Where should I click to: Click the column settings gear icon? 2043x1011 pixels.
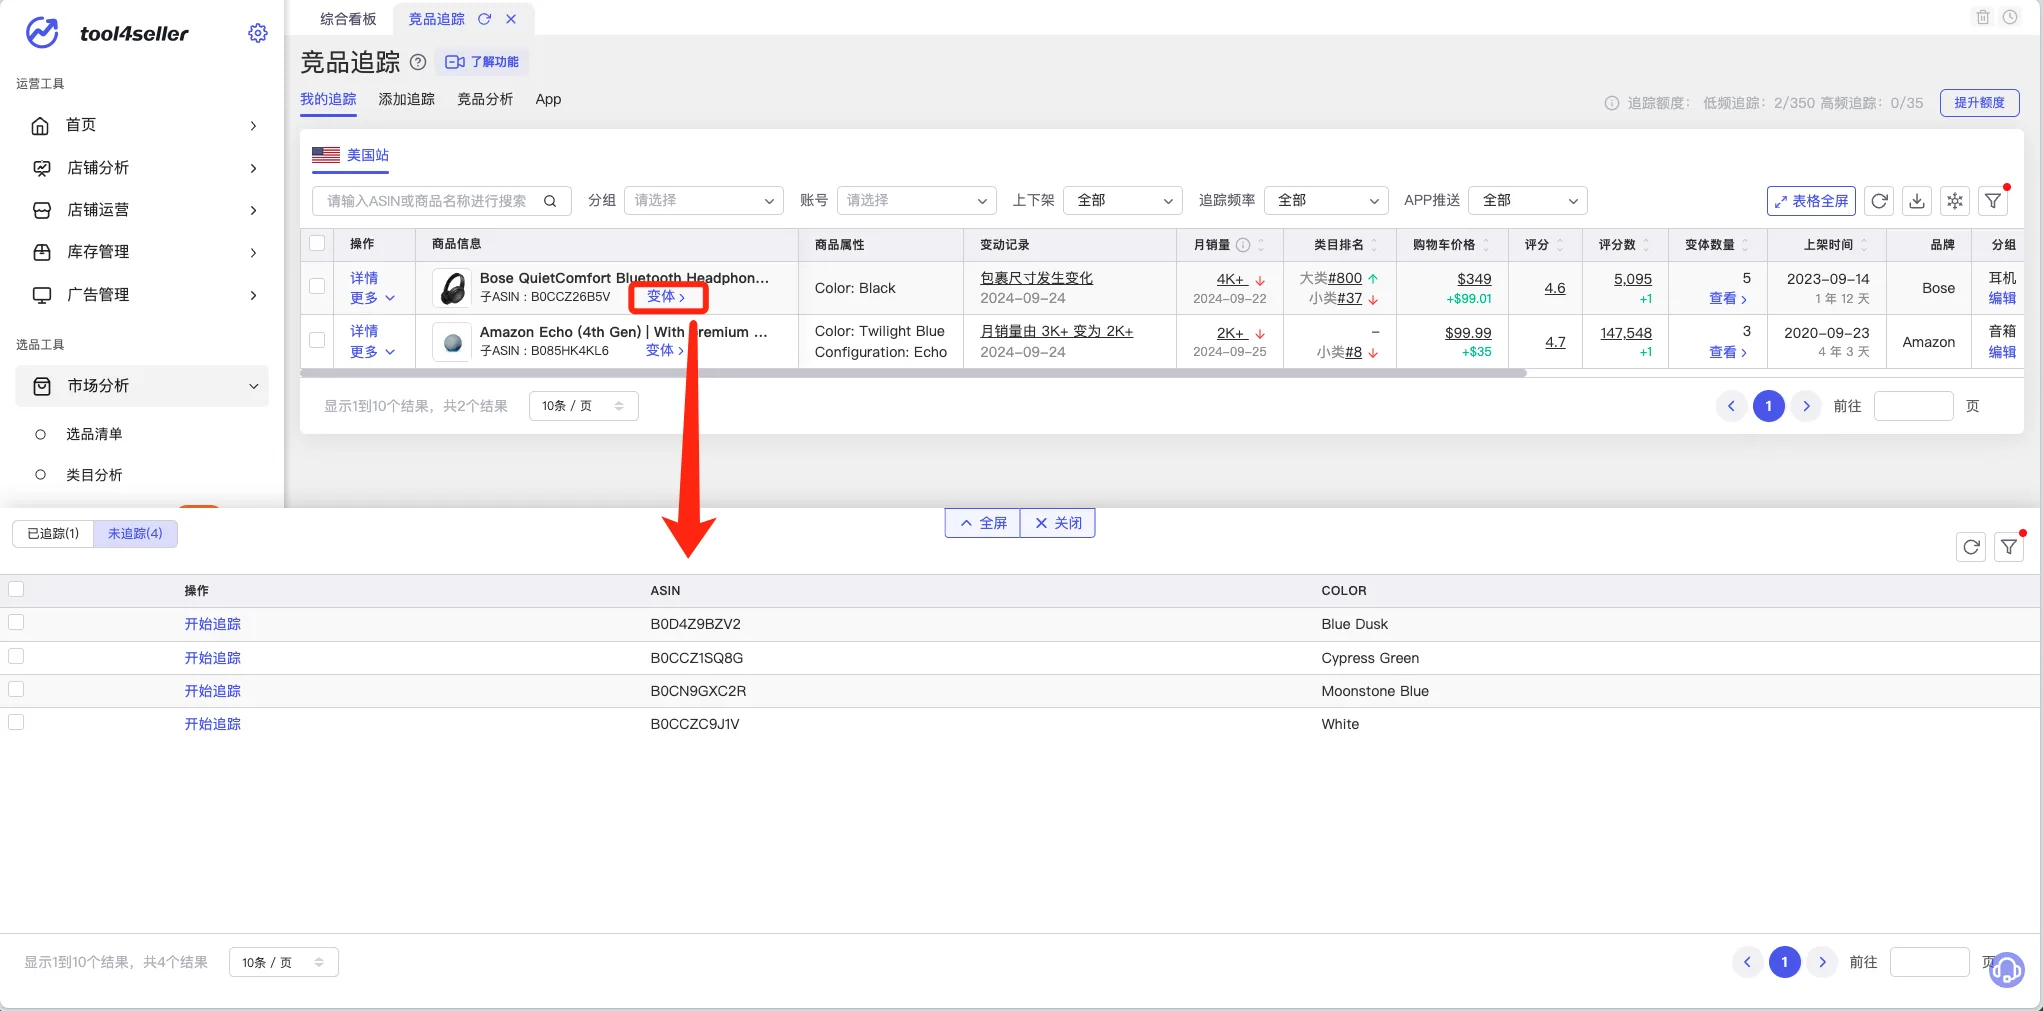click(1954, 201)
